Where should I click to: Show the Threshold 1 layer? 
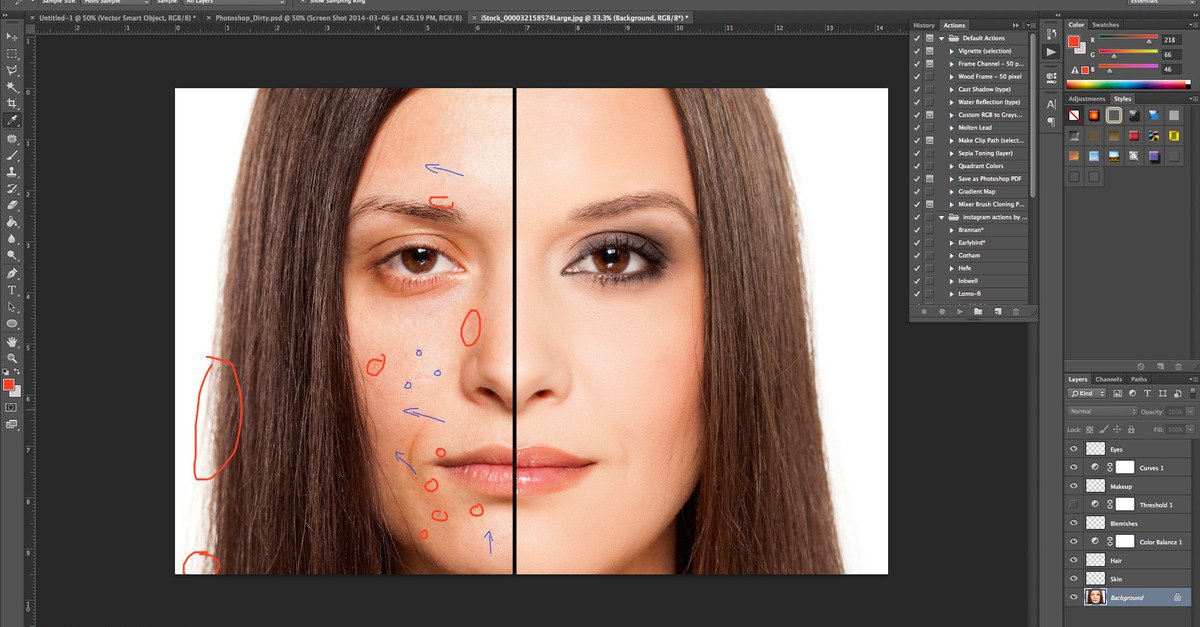(x=1074, y=505)
